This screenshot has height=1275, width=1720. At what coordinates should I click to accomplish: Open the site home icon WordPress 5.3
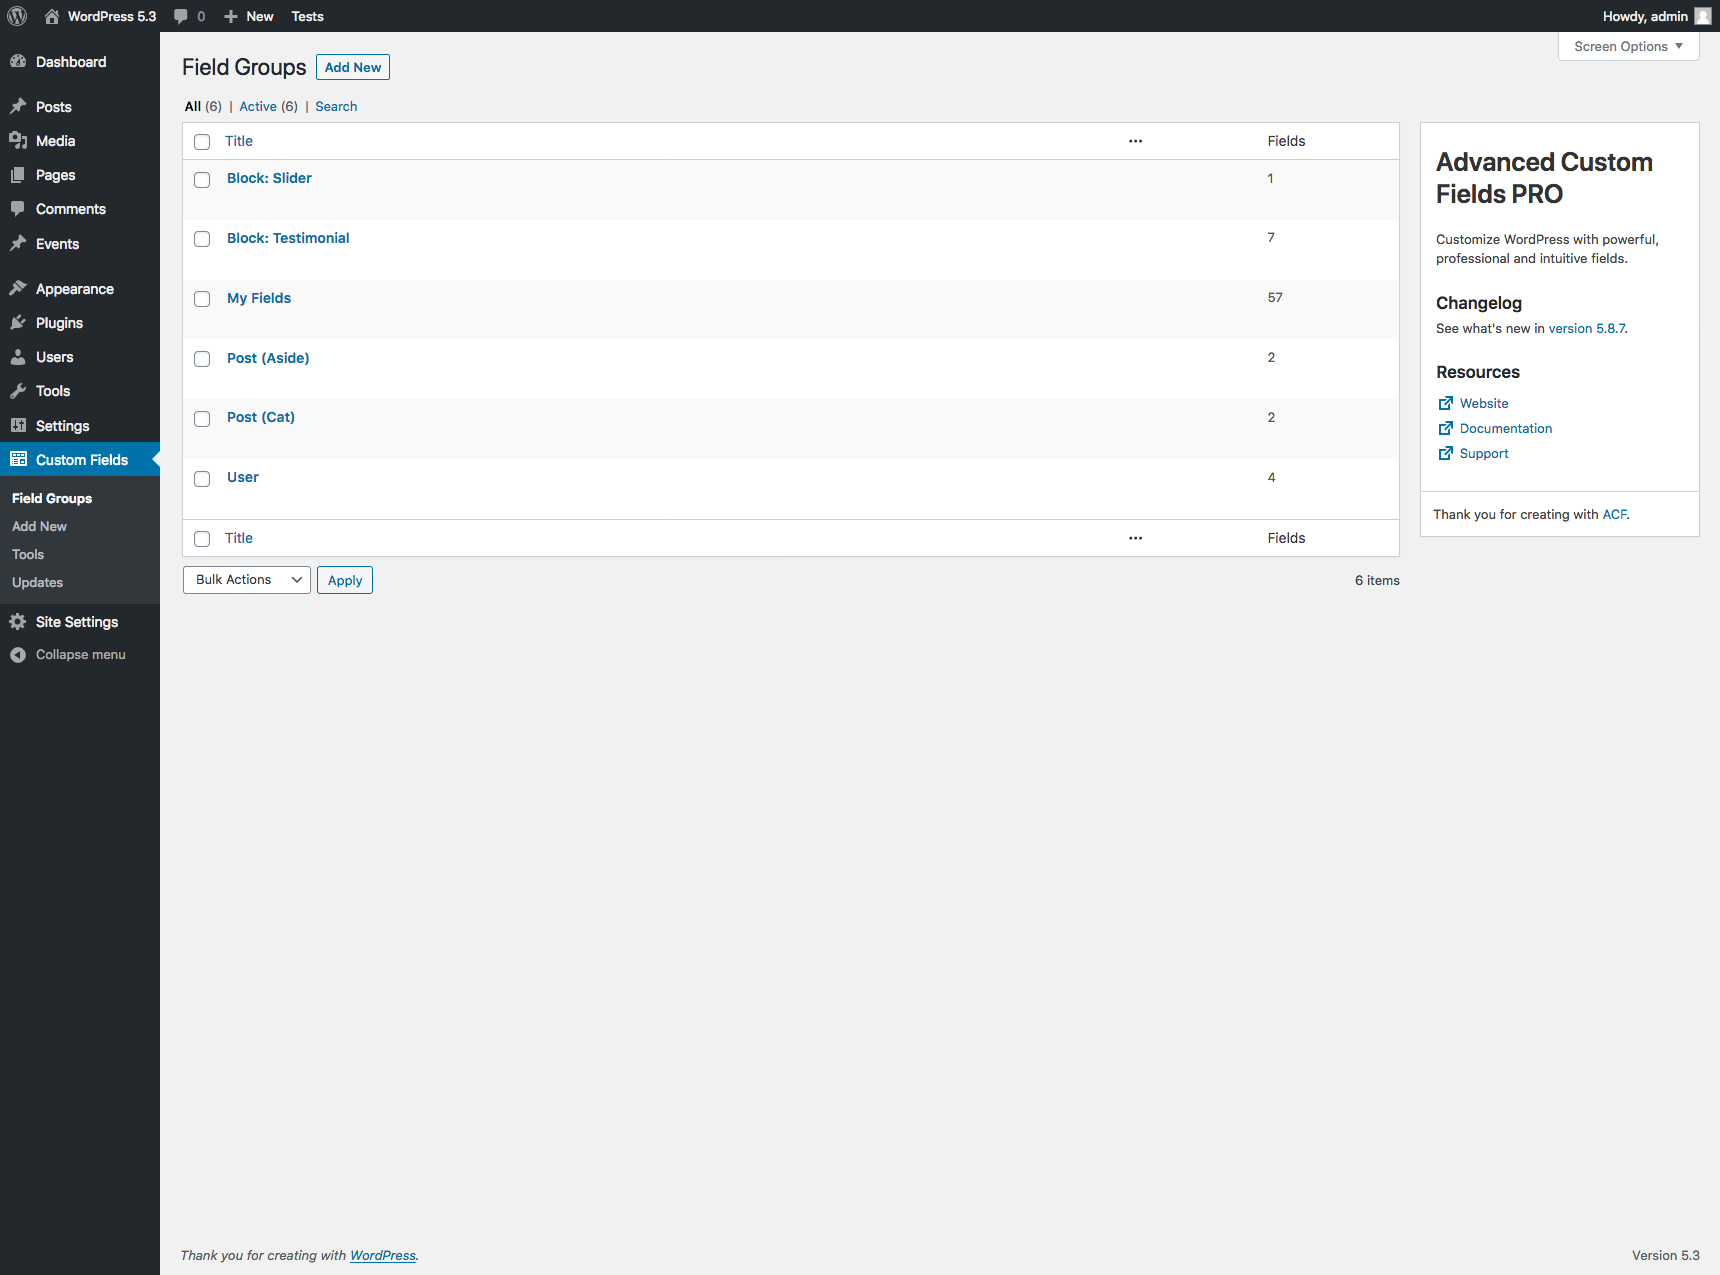point(52,16)
